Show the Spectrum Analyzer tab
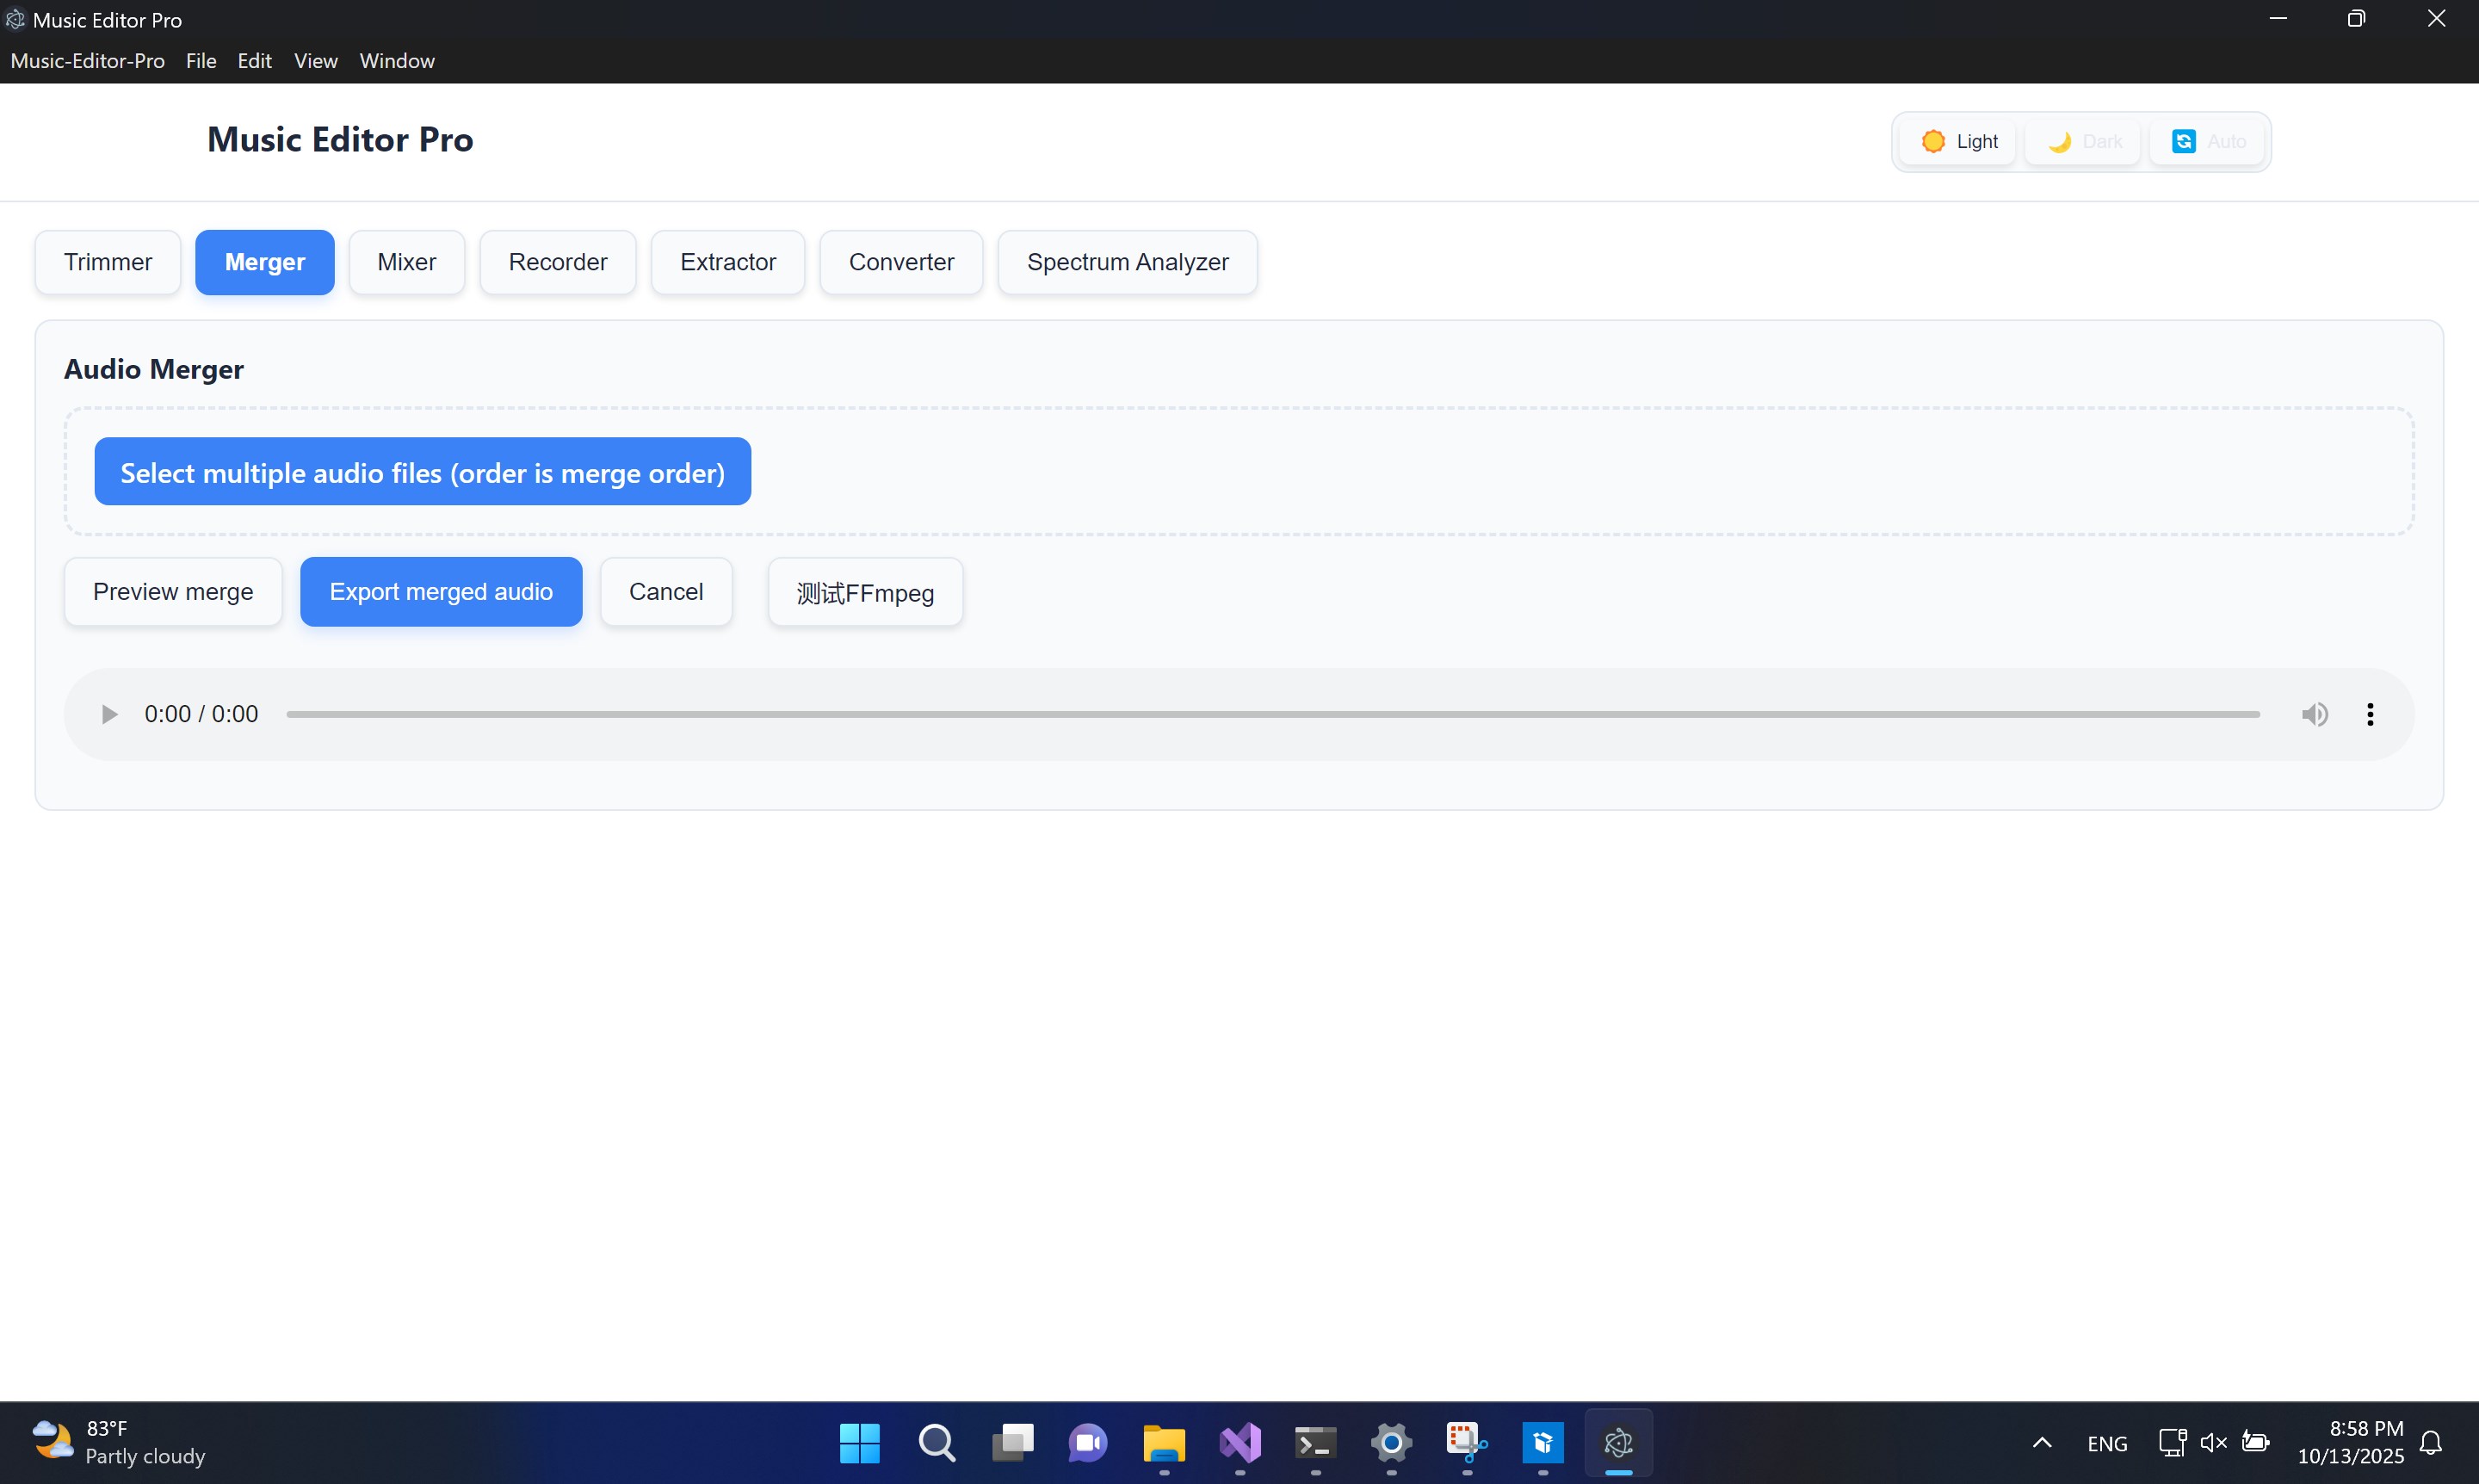The width and height of the screenshot is (2479, 1484). [1128, 262]
